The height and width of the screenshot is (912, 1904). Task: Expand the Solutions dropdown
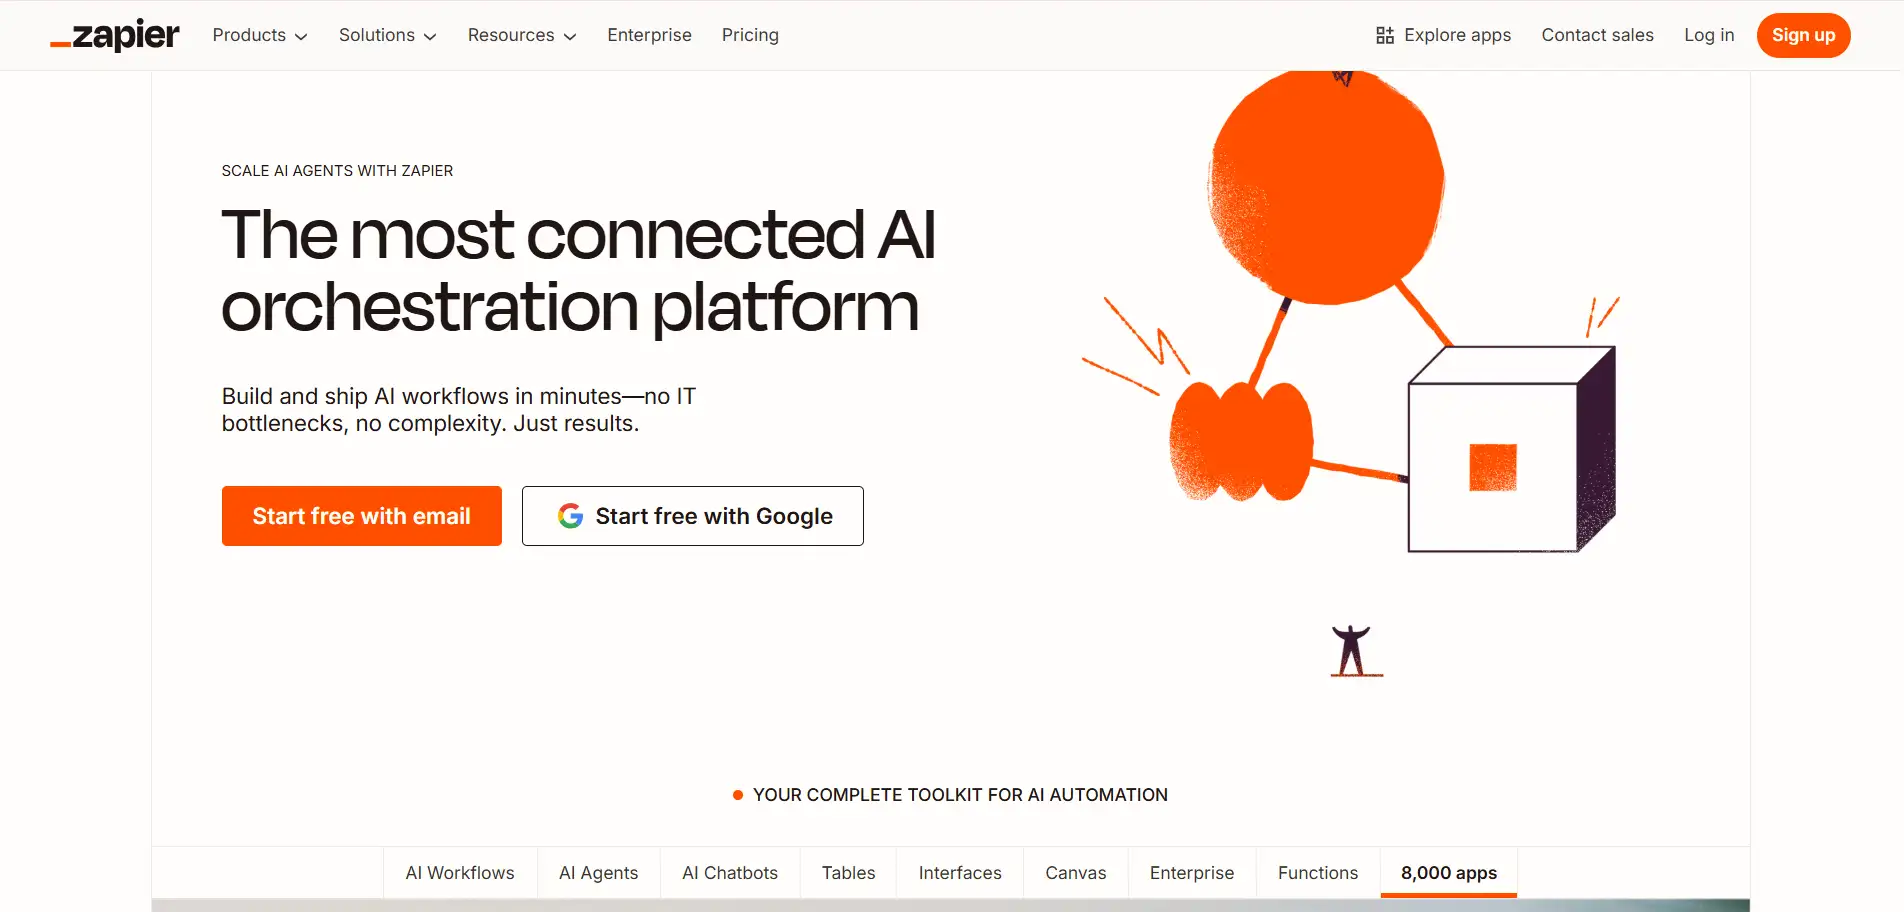click(x=387, y=35)
